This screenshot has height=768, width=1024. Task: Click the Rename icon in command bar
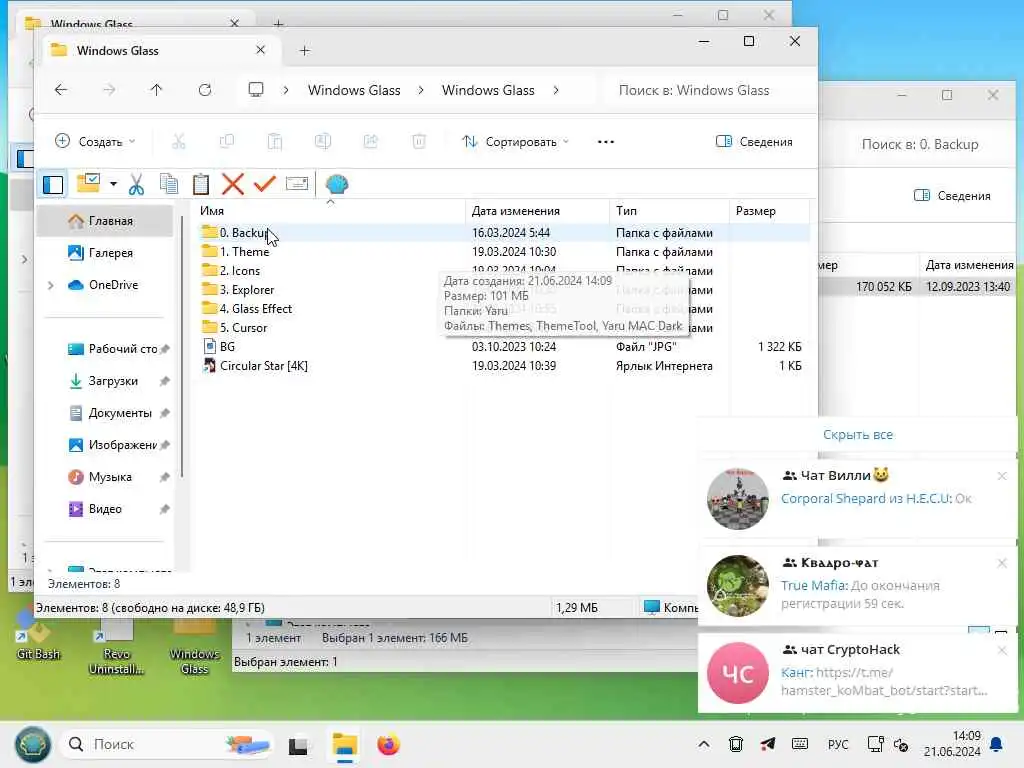point(323,142)
